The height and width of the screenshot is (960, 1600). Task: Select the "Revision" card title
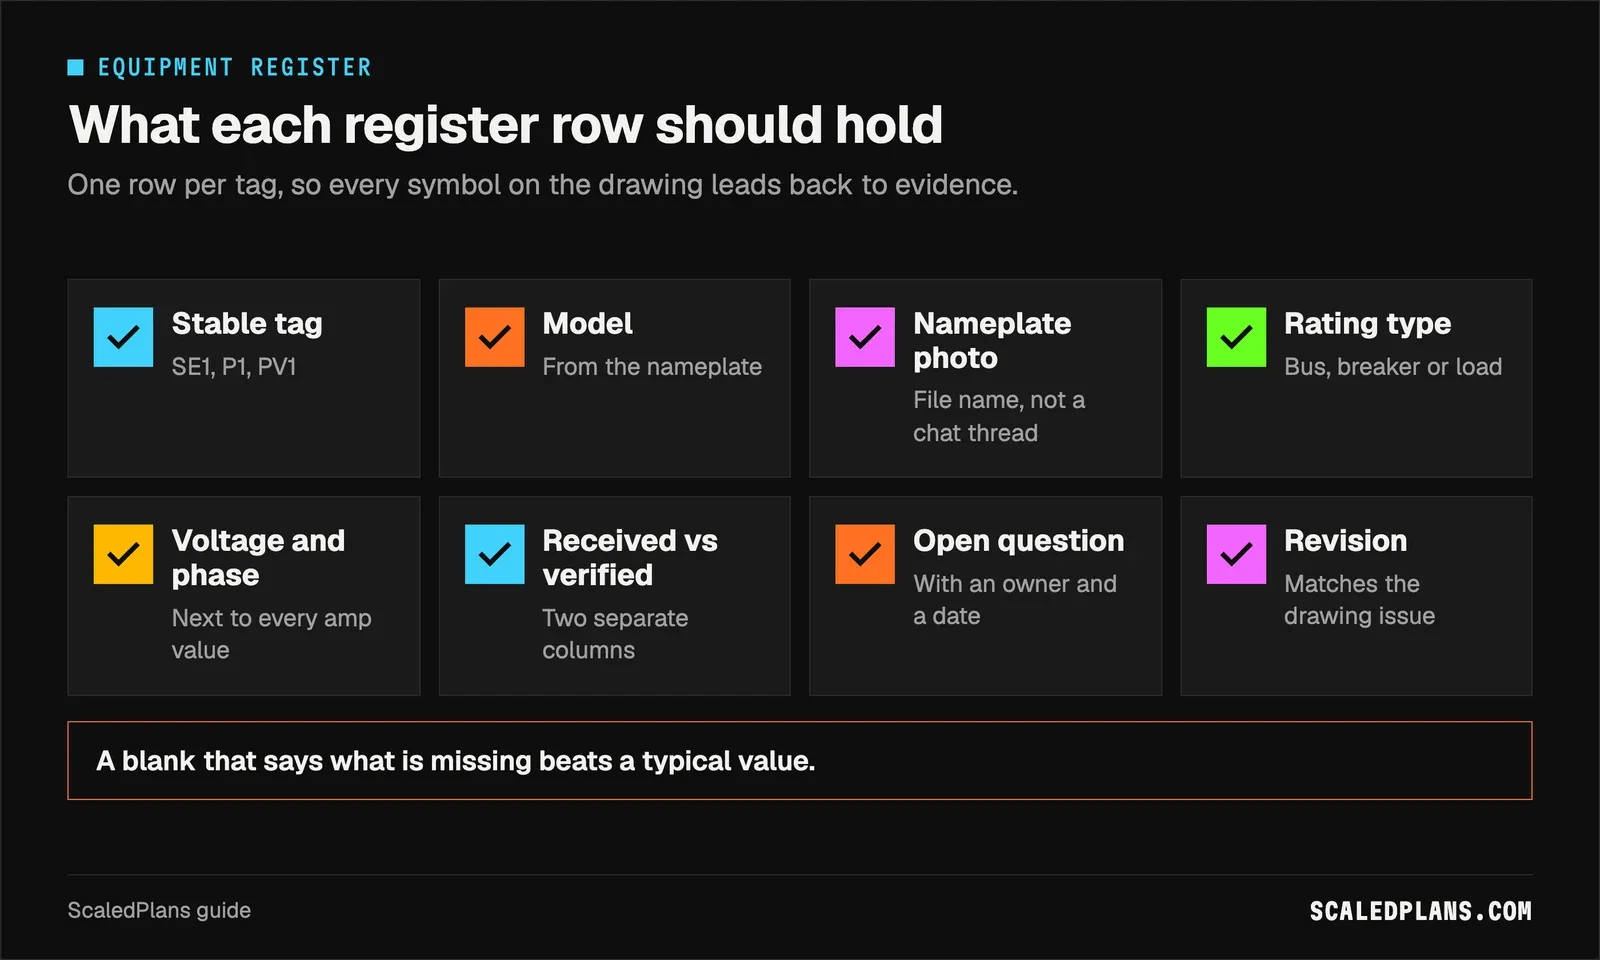point(1345,541)
